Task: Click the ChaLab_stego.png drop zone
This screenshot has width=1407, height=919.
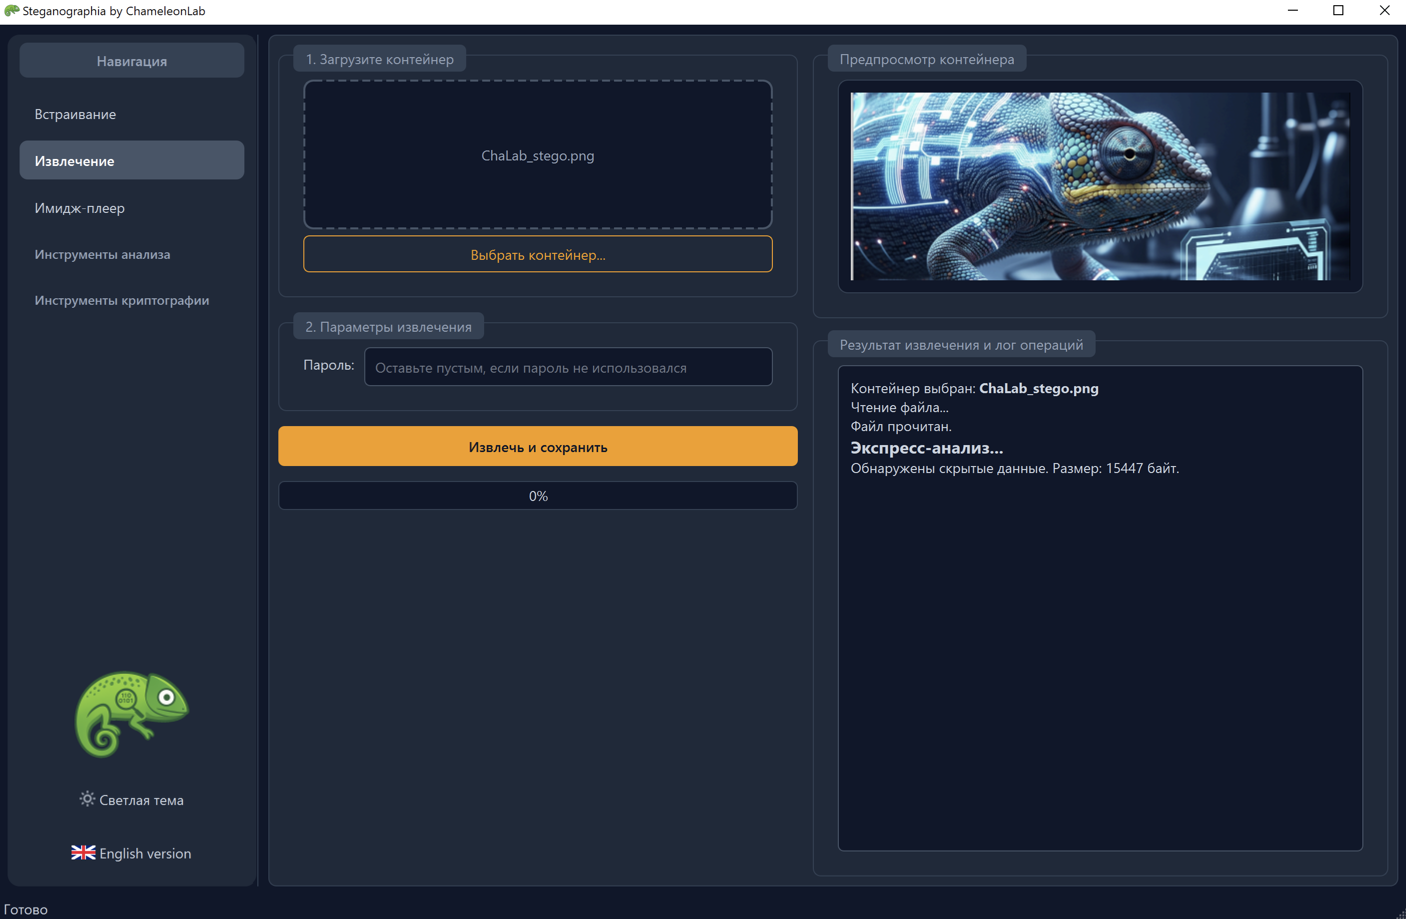Action: tap(537, 155)
